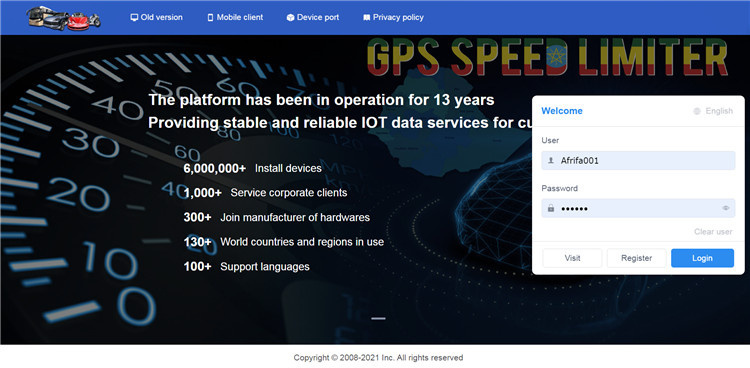Open the Privacy policy link
750x368 pixels.
coord(393,17)
